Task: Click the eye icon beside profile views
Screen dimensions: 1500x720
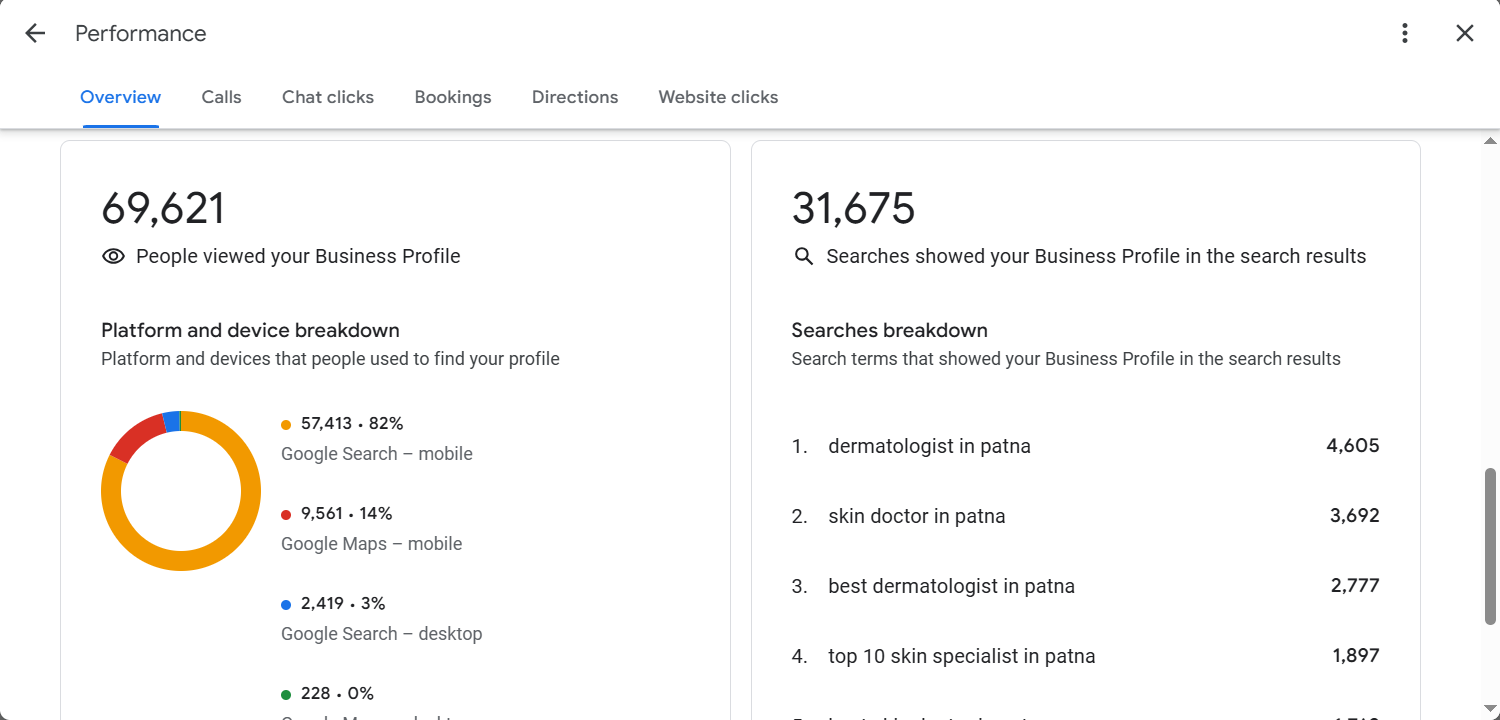Action: (113, 257)
